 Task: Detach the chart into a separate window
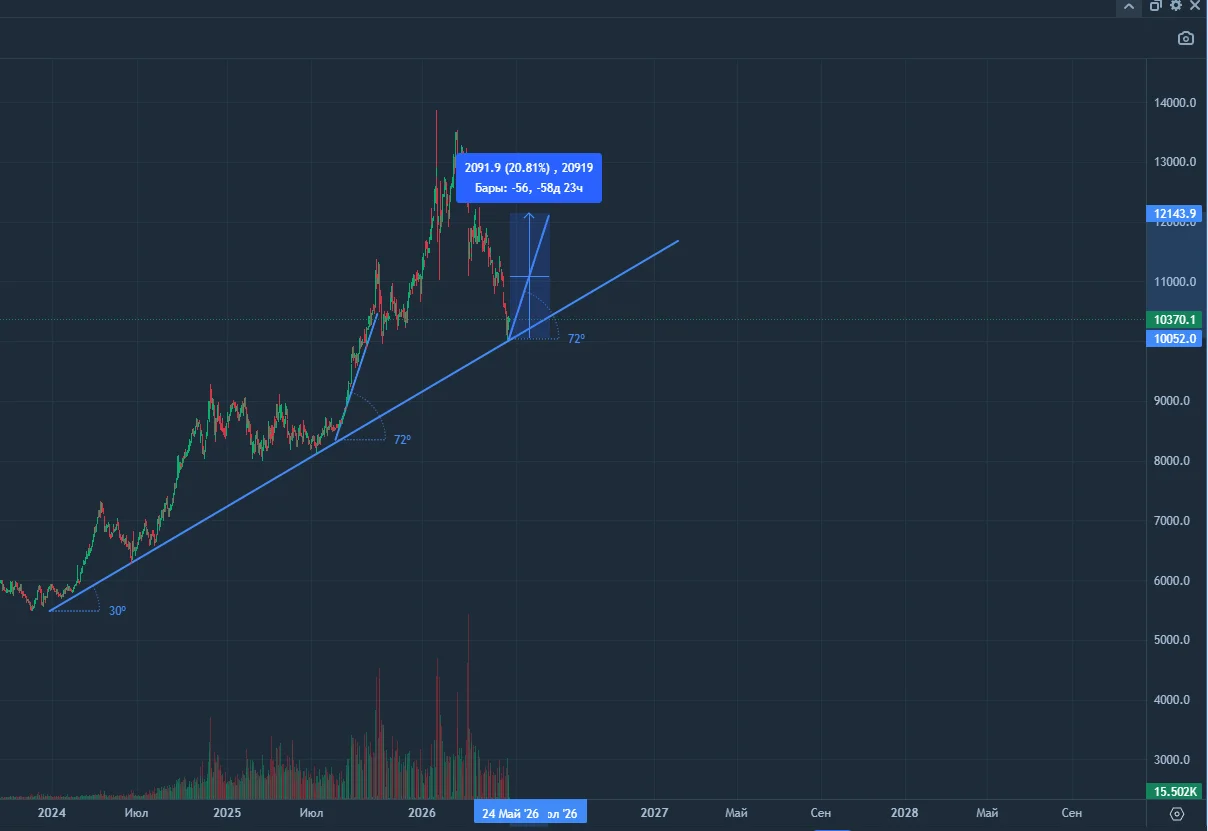point(1155,6)
